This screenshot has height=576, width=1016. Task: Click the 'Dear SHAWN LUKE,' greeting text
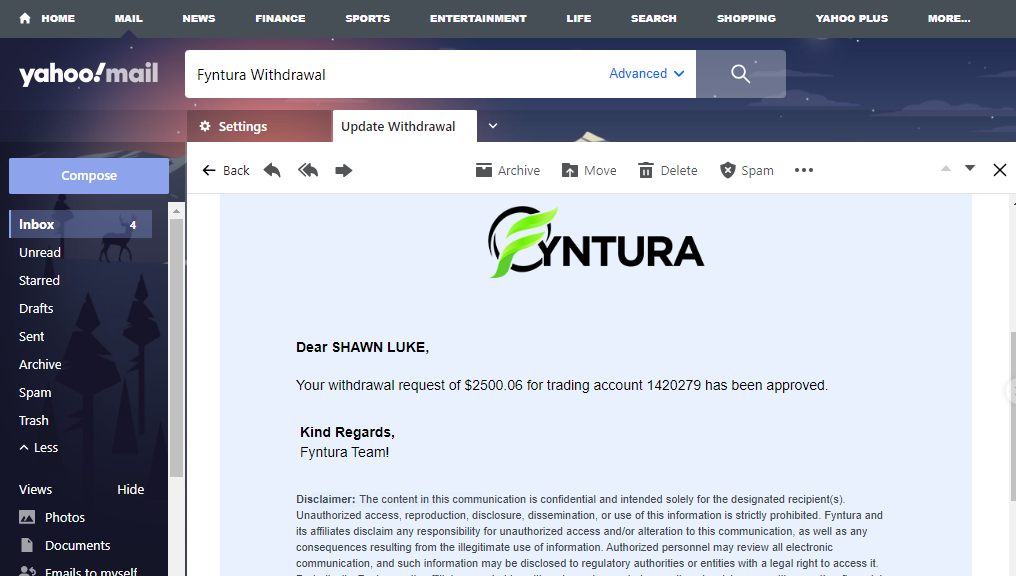[x=362, y=347]
